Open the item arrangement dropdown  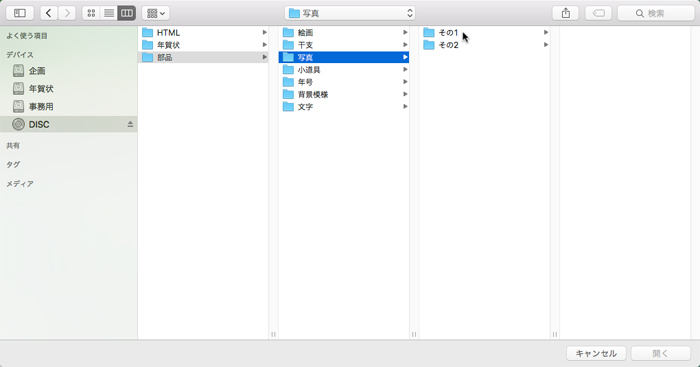(156, 13)
